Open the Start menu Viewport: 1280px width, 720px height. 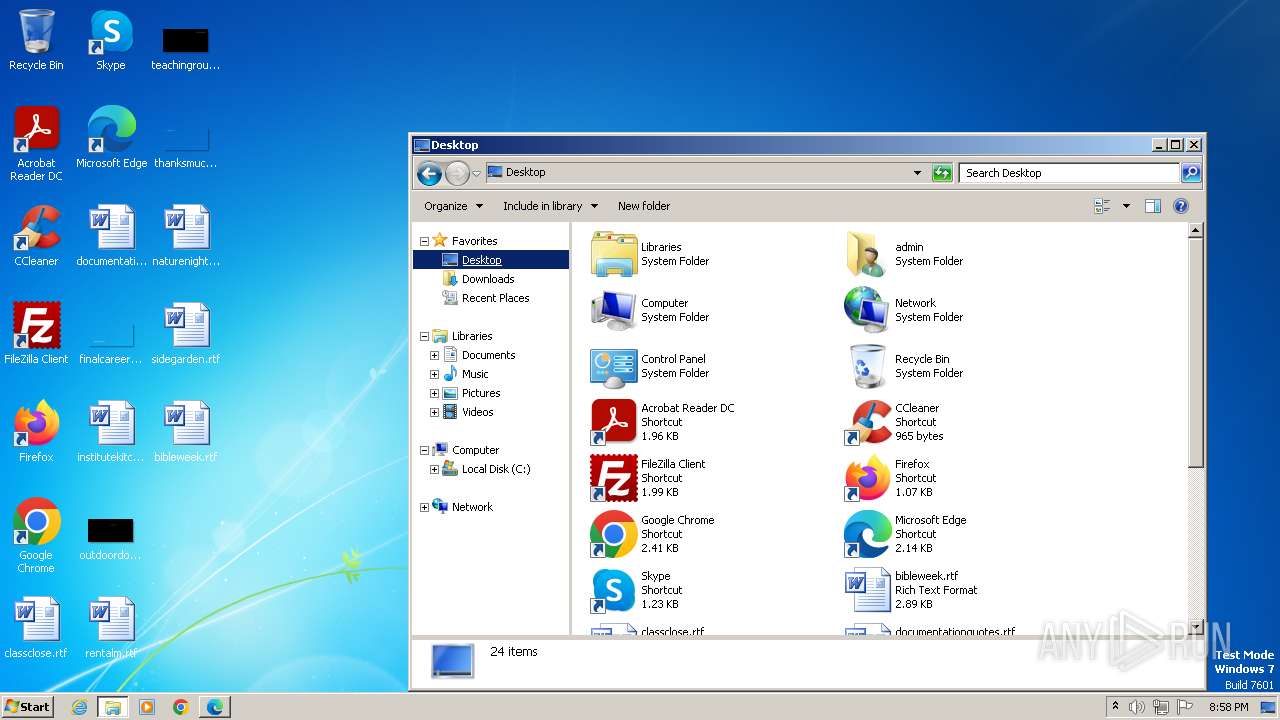point(28,706)
